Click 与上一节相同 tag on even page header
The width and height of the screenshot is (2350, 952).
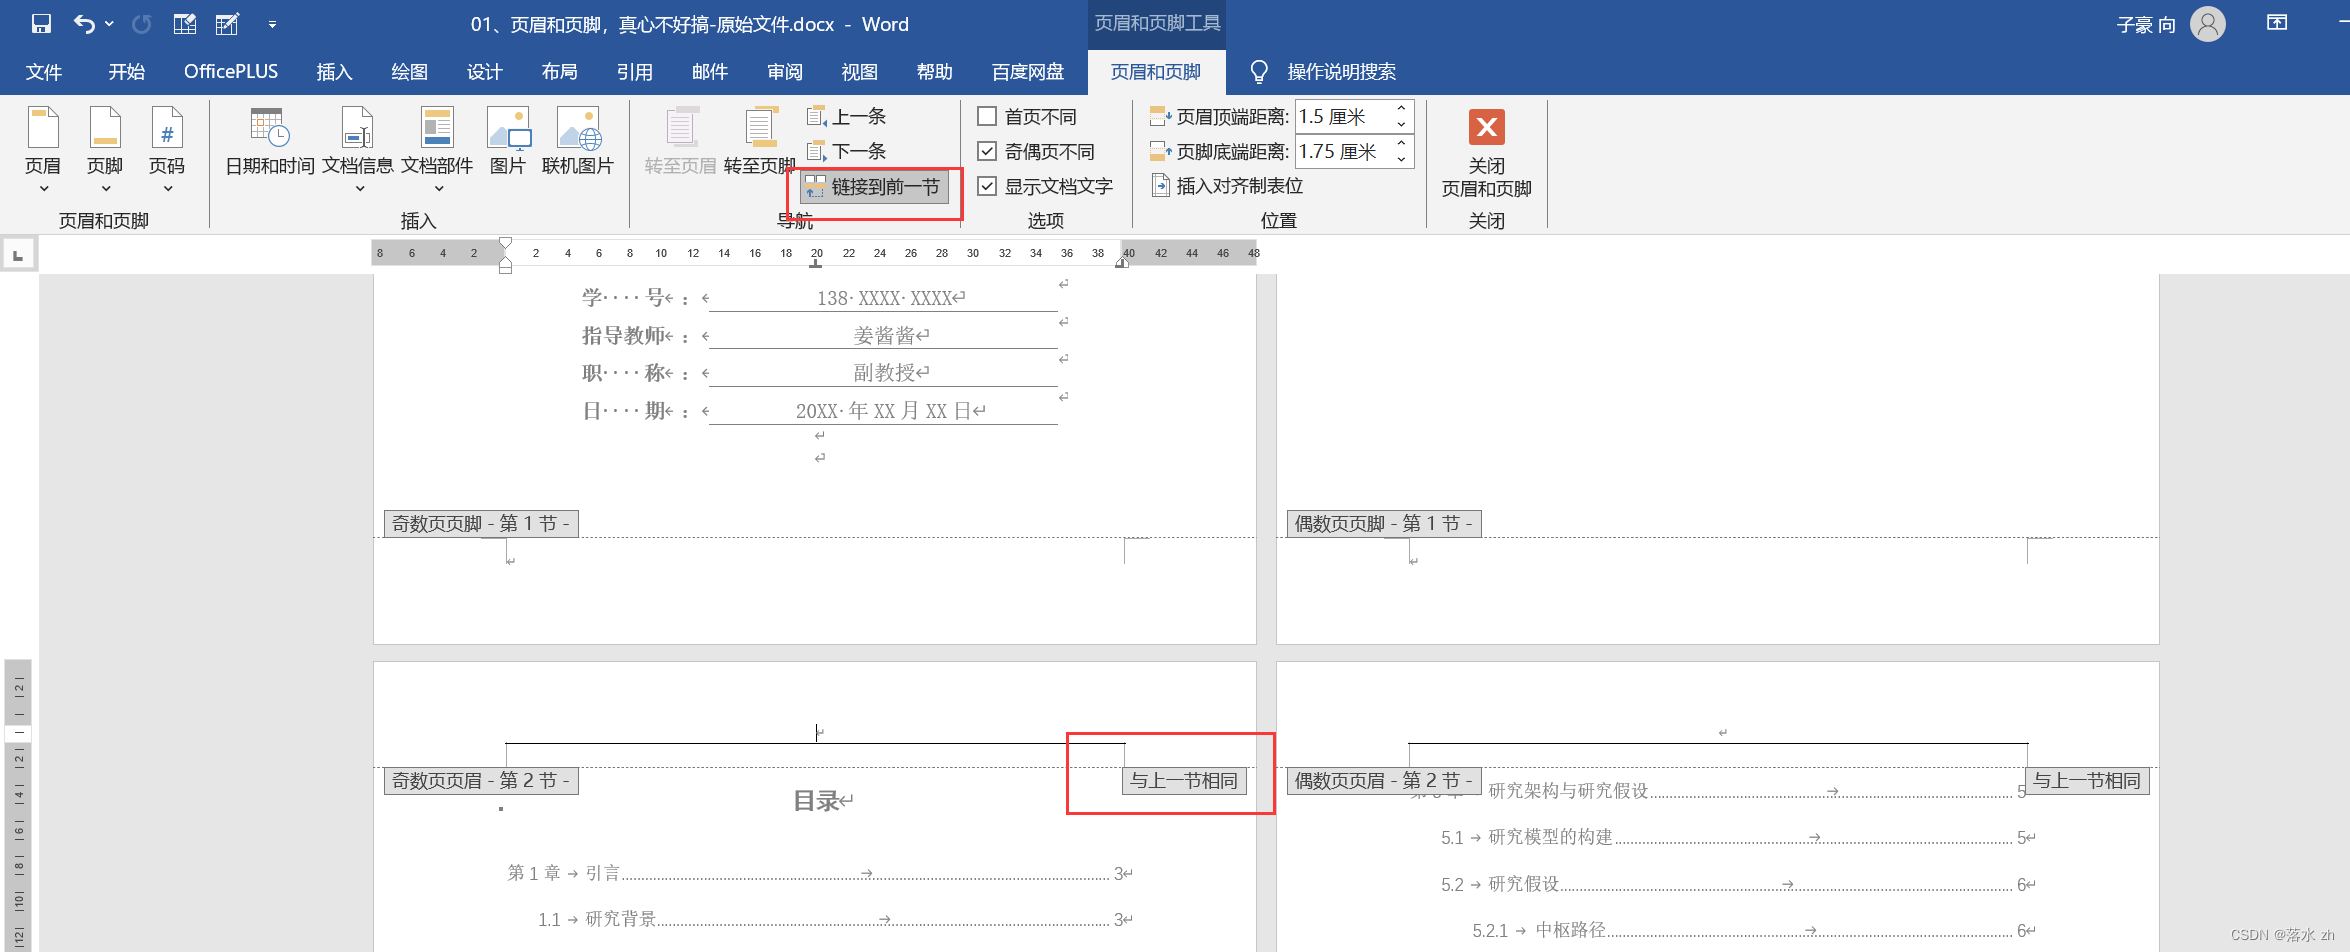click(x=2087, y=781)
